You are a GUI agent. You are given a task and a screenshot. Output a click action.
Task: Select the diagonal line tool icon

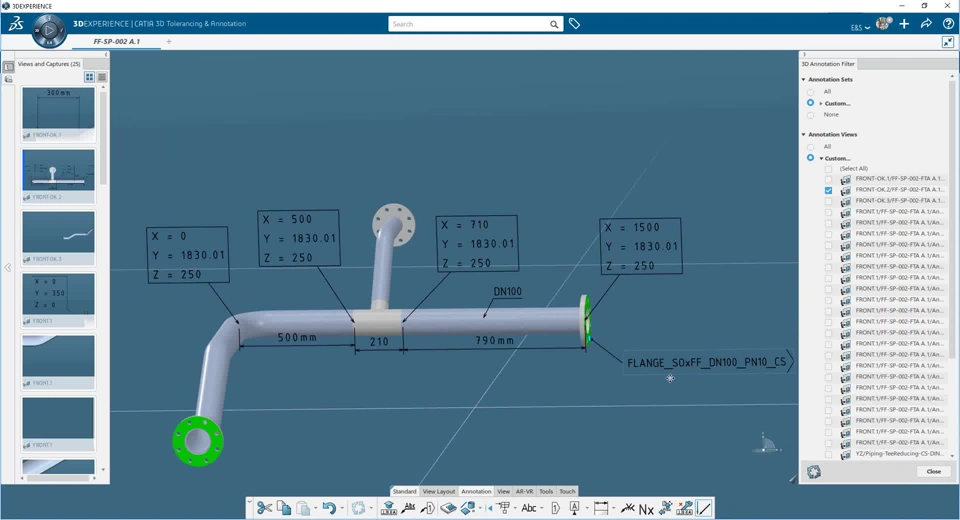(704, 508)
